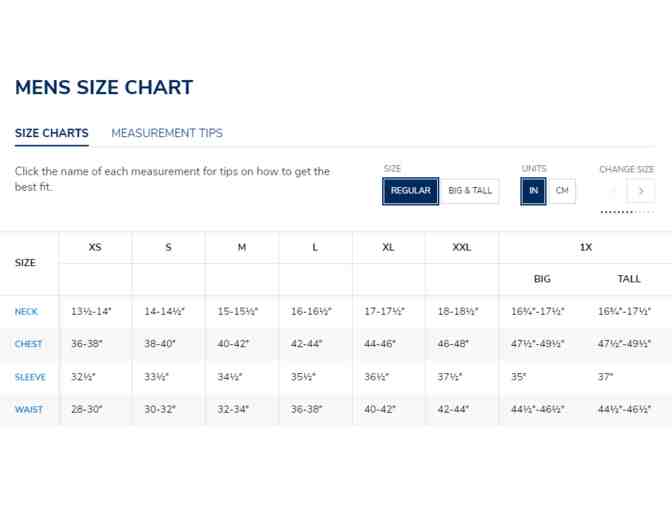Click the Mens Size Chart heading
Image resolution: width=672 pixels, height=510 pixels.
point(104,88)
